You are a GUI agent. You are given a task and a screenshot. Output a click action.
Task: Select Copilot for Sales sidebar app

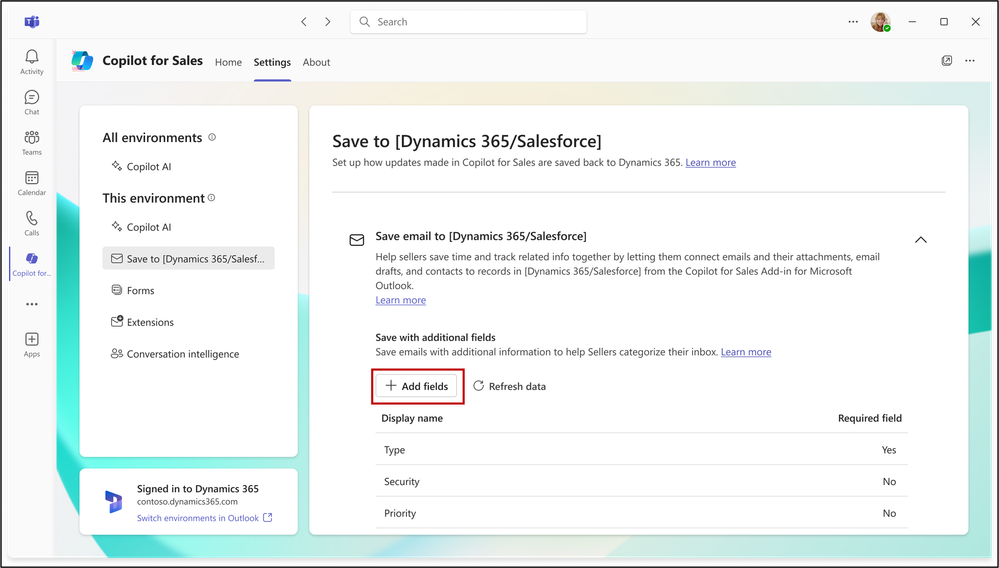click(x=31, y=264)
